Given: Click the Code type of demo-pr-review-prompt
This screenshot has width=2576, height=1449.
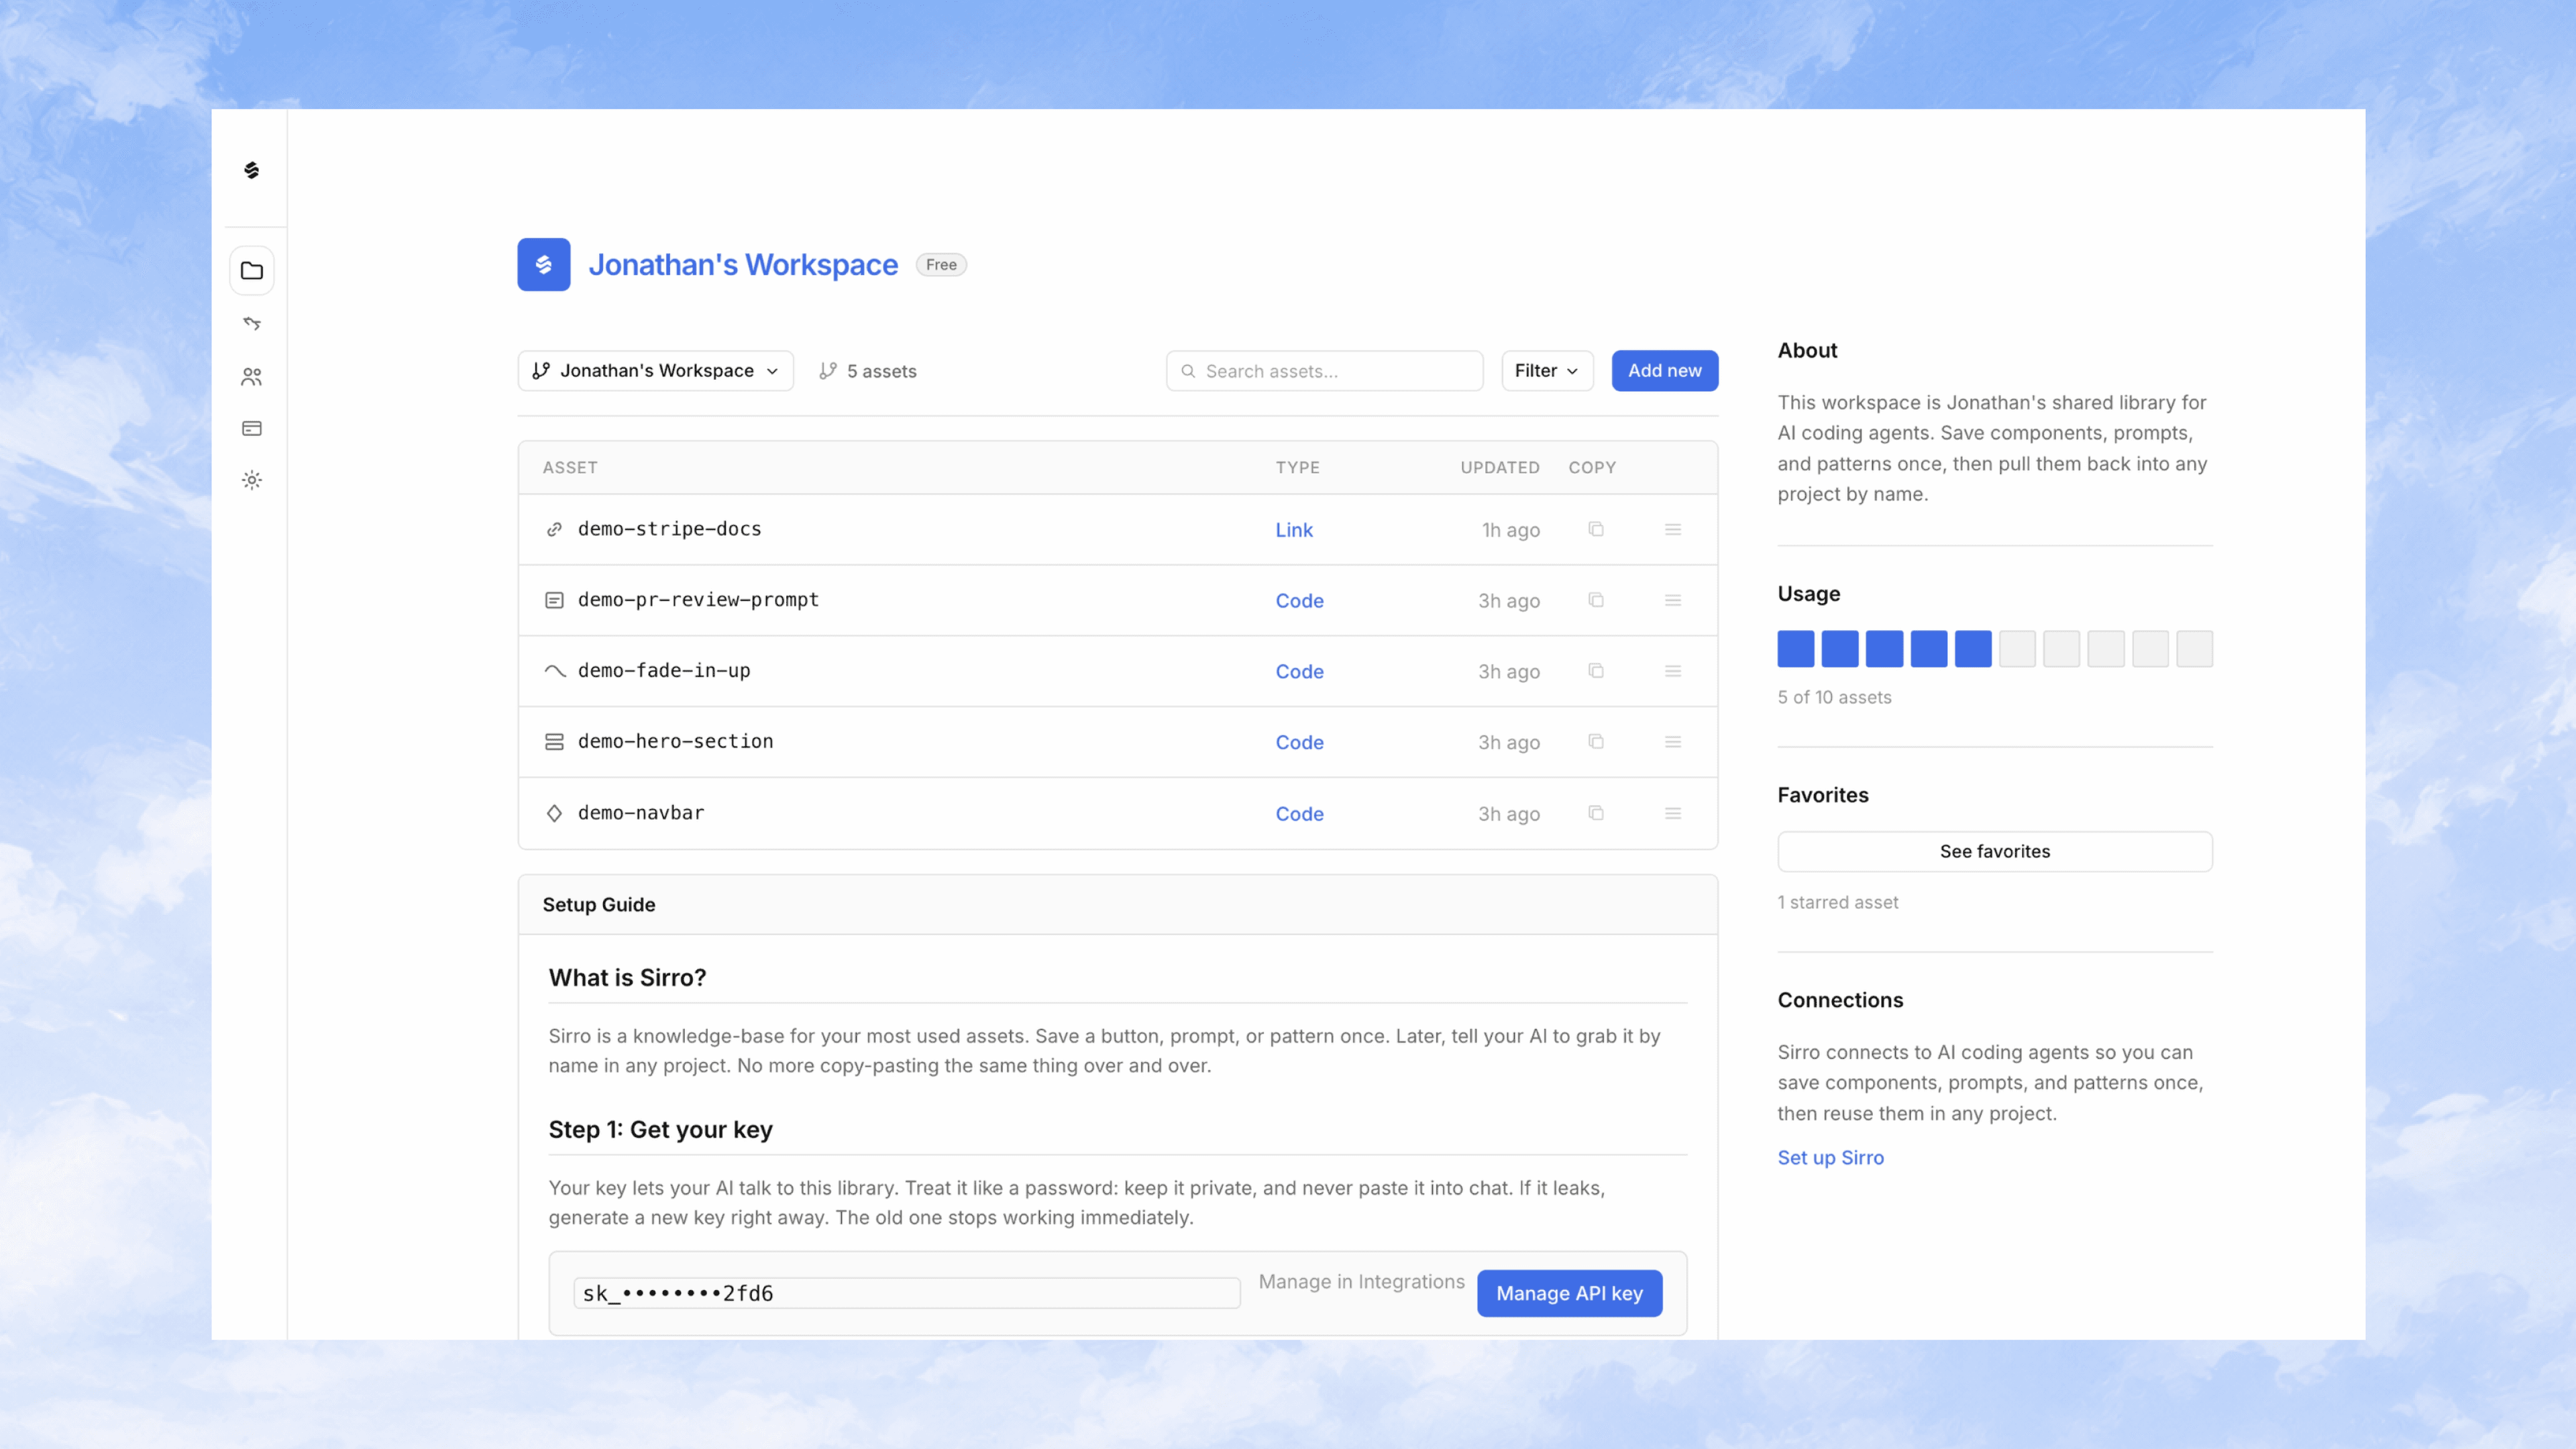Looking at the screenshot, I should click(x=1300, y=601).
